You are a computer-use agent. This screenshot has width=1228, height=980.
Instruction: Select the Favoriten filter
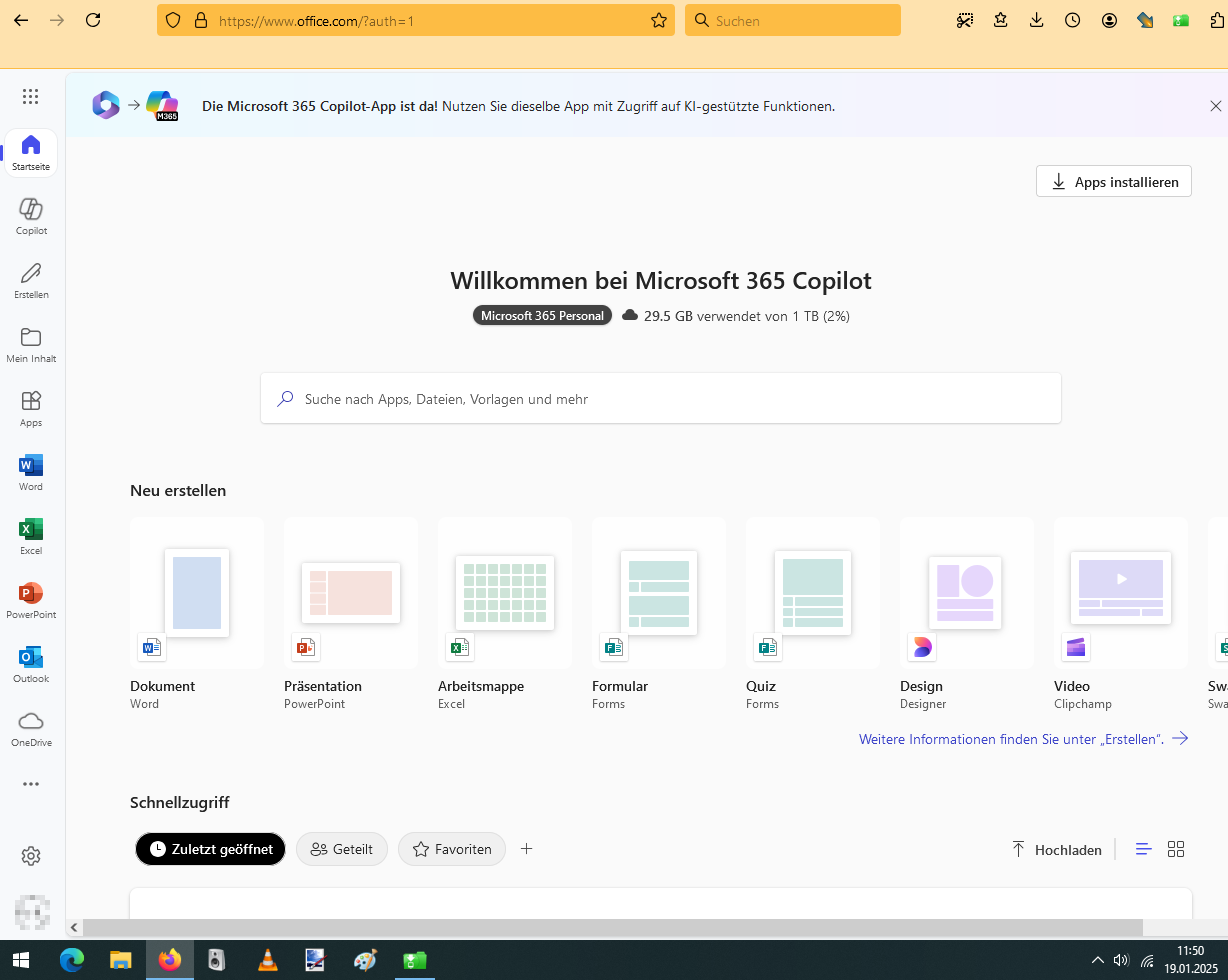point(452,849)
